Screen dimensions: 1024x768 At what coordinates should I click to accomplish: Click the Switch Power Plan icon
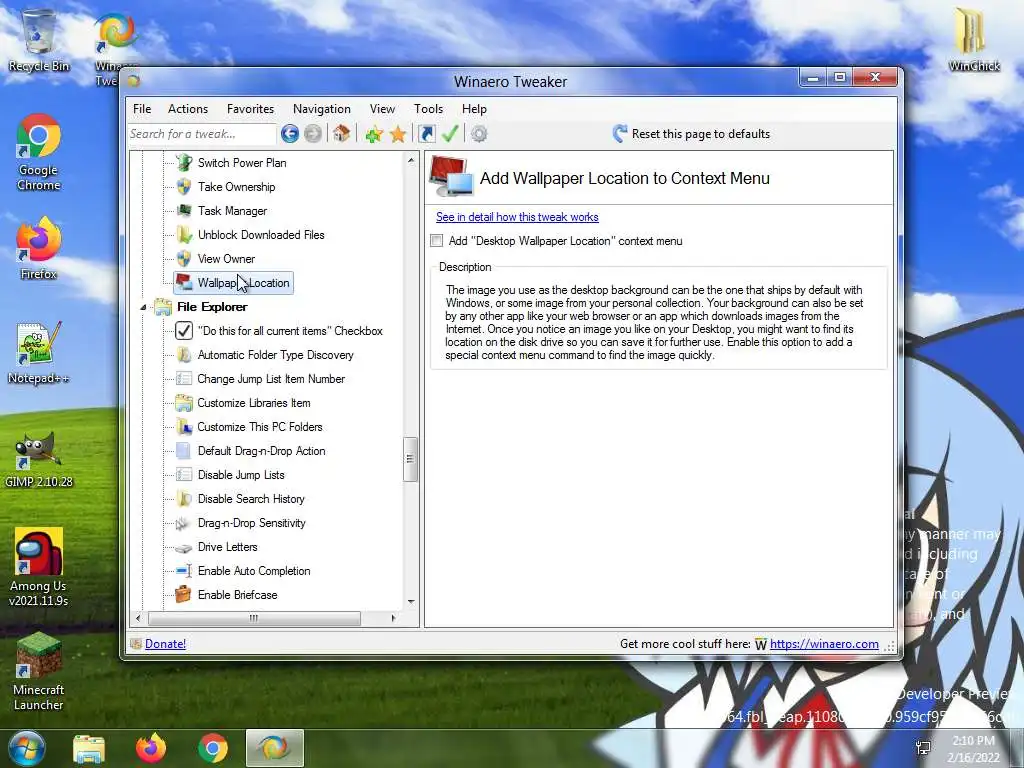coord(184,163)
